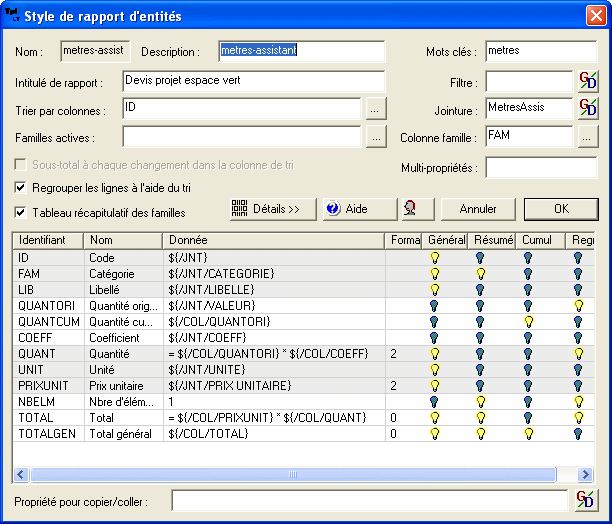Toggle the Général lightbulb for the ID row
This screenshot has width=612, height=524.
pyautogui.click(x=434, y=257)
